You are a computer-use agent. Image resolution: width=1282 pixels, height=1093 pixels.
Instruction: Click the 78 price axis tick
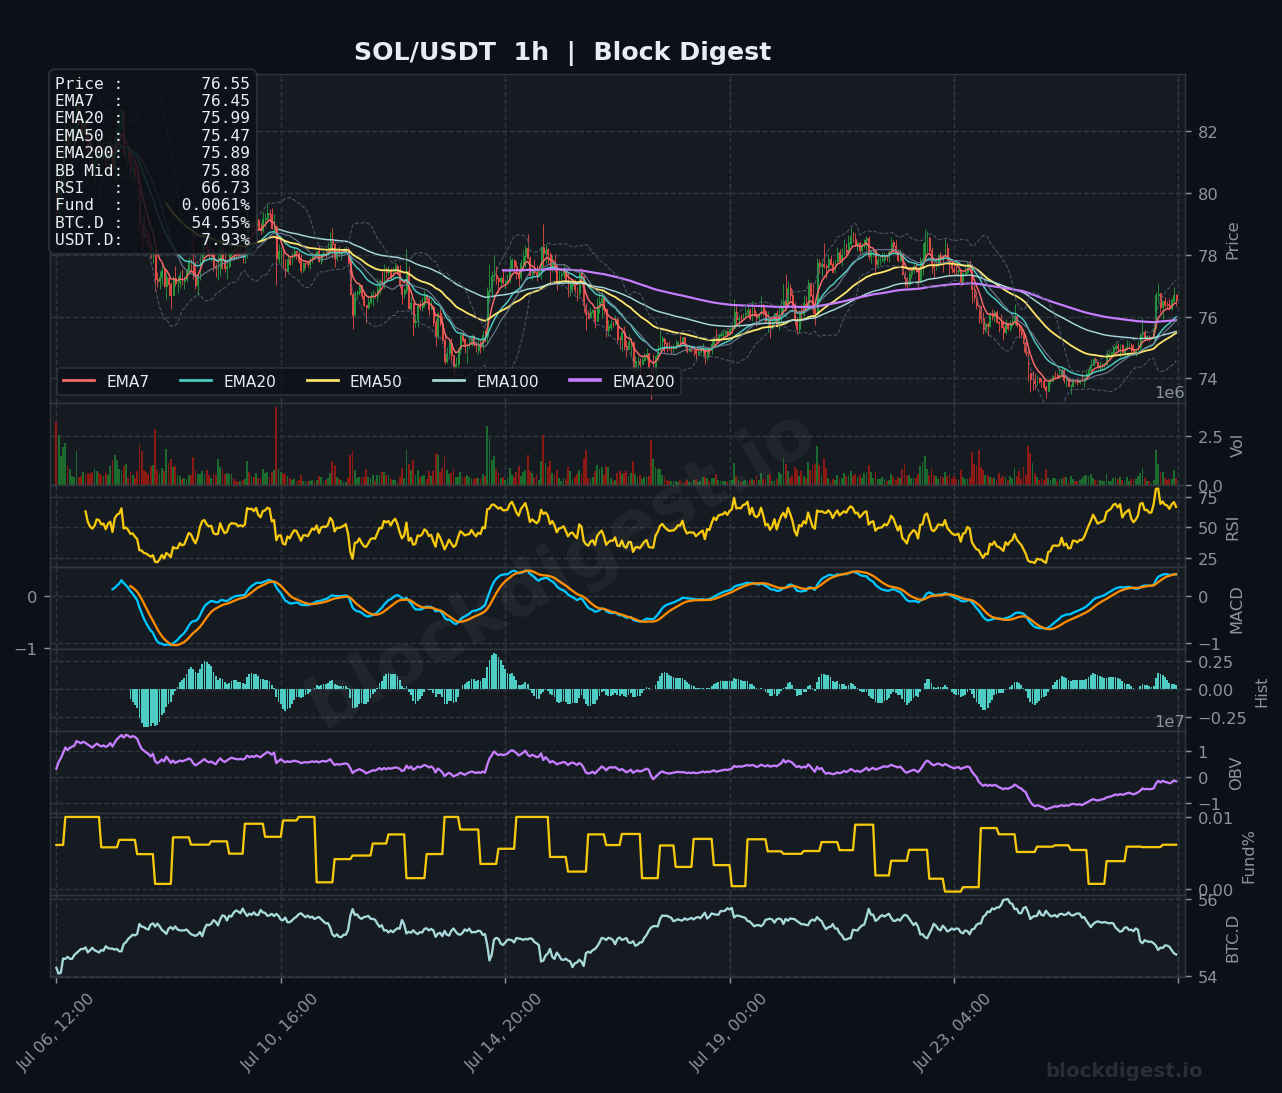pyautogui.click(x=1207, y=256)
